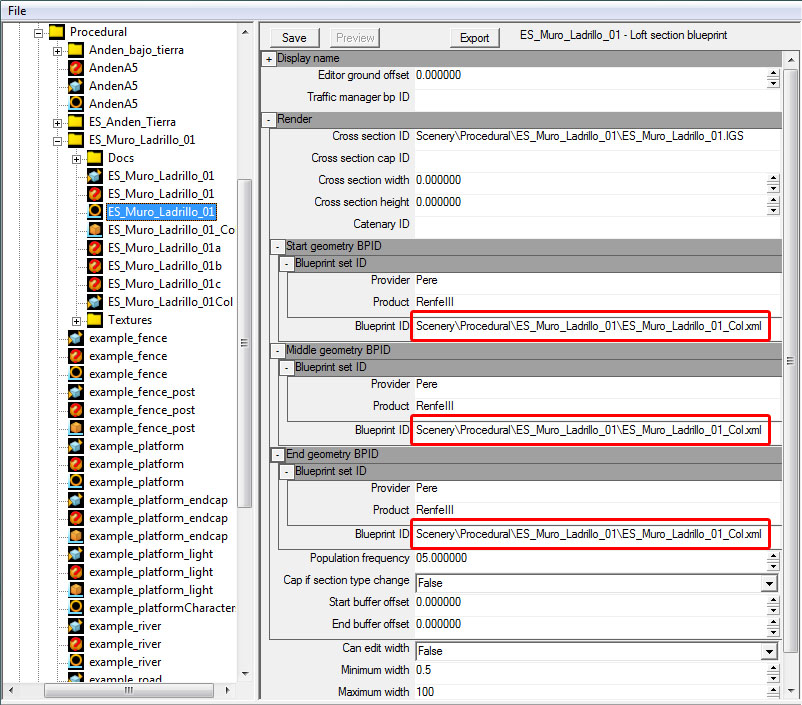
Task: Click the ES_Muro_Ladrillo_01c blueprint icon
Action: pyautogui.click(x=95, y=284)
